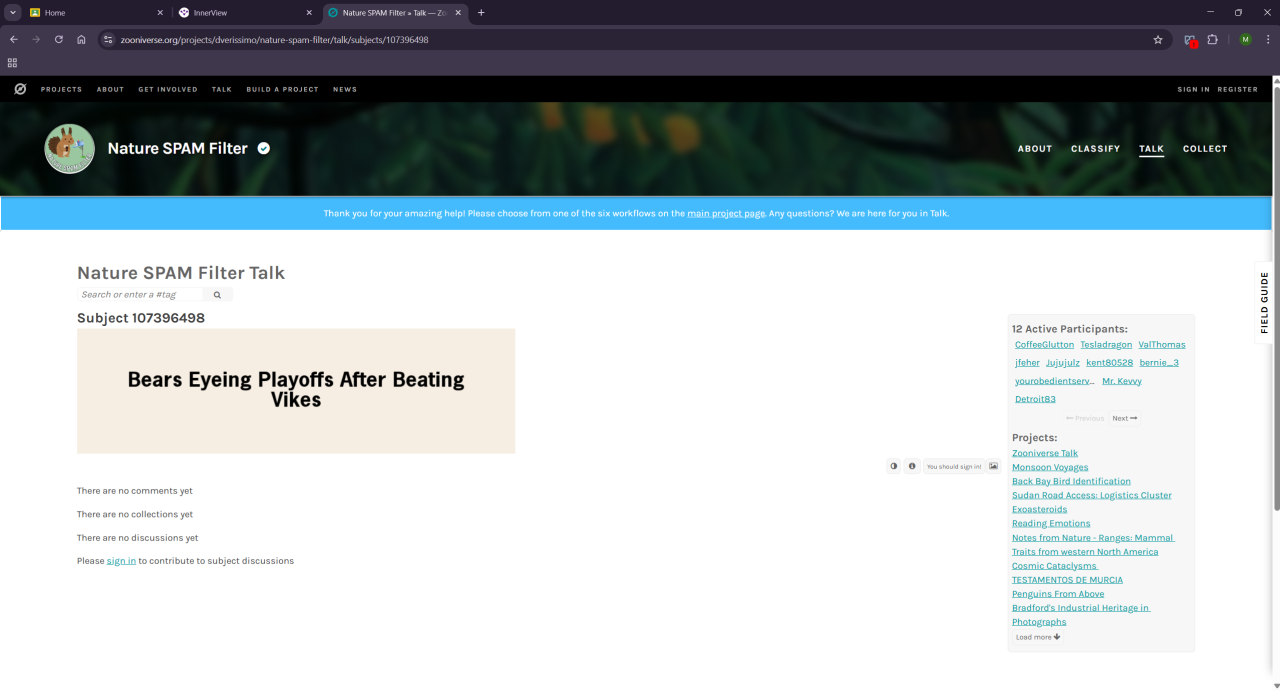The image size is (1280, 691).
Task: Click the Bears Eyeing Playoffs subject image
Action: tap(296, 391)
